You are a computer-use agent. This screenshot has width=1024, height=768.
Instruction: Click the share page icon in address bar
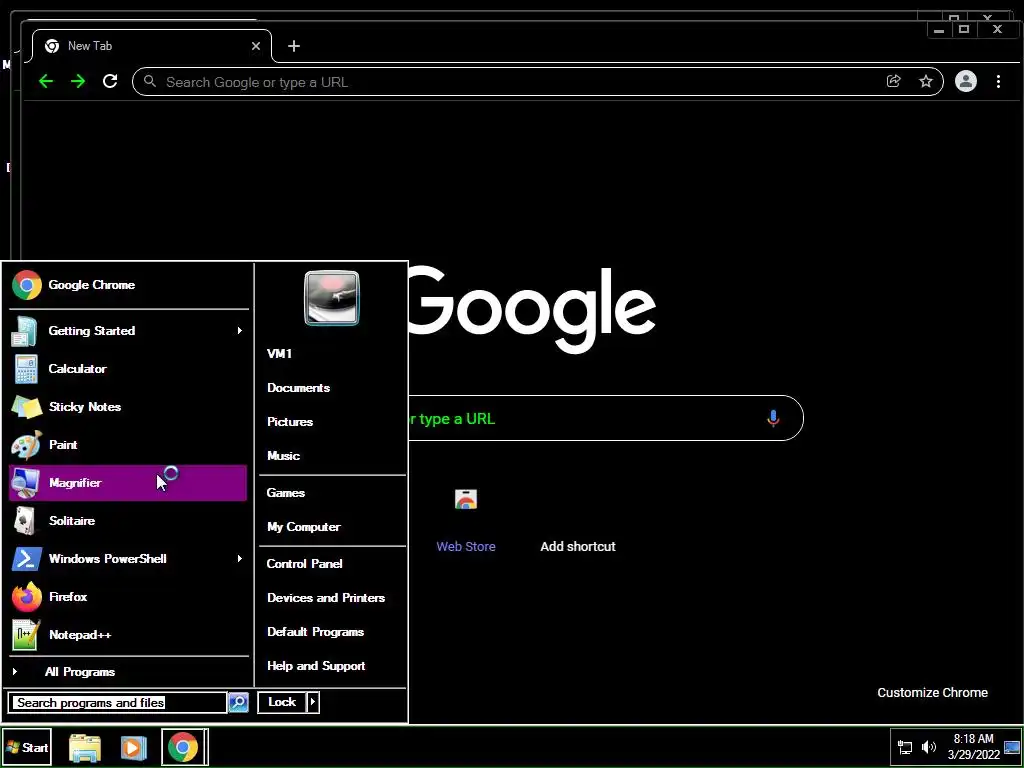click(x=893, y=82)
